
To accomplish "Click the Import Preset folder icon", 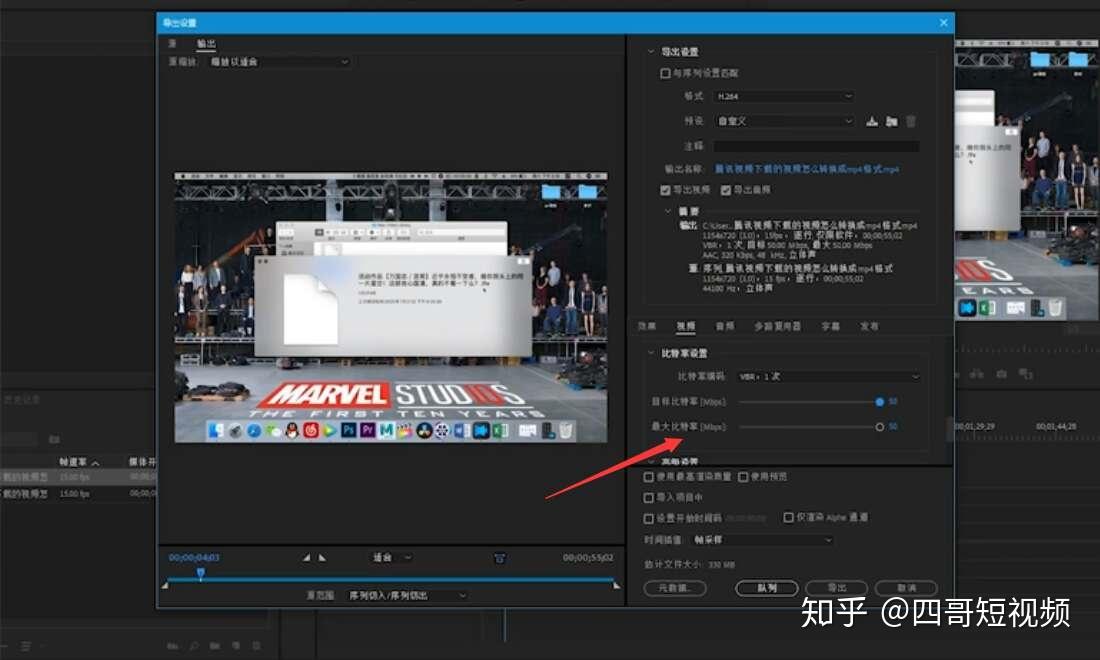I will click(891, 121).
